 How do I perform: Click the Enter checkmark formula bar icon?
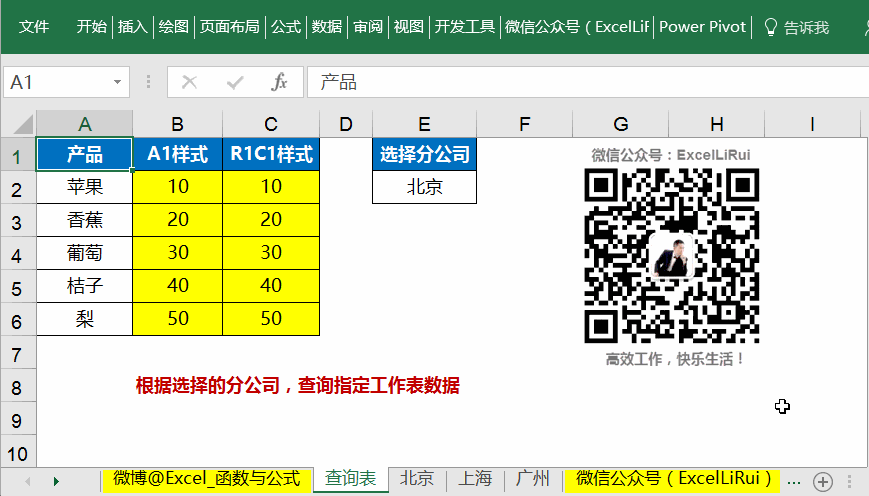point(235,83)
